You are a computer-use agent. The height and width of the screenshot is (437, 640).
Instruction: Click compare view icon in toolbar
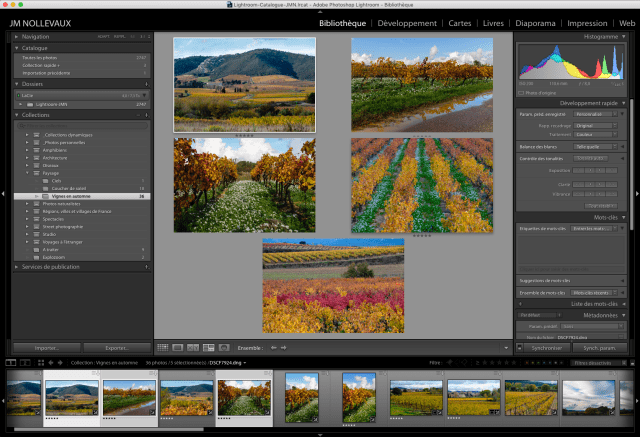(193, 347)
